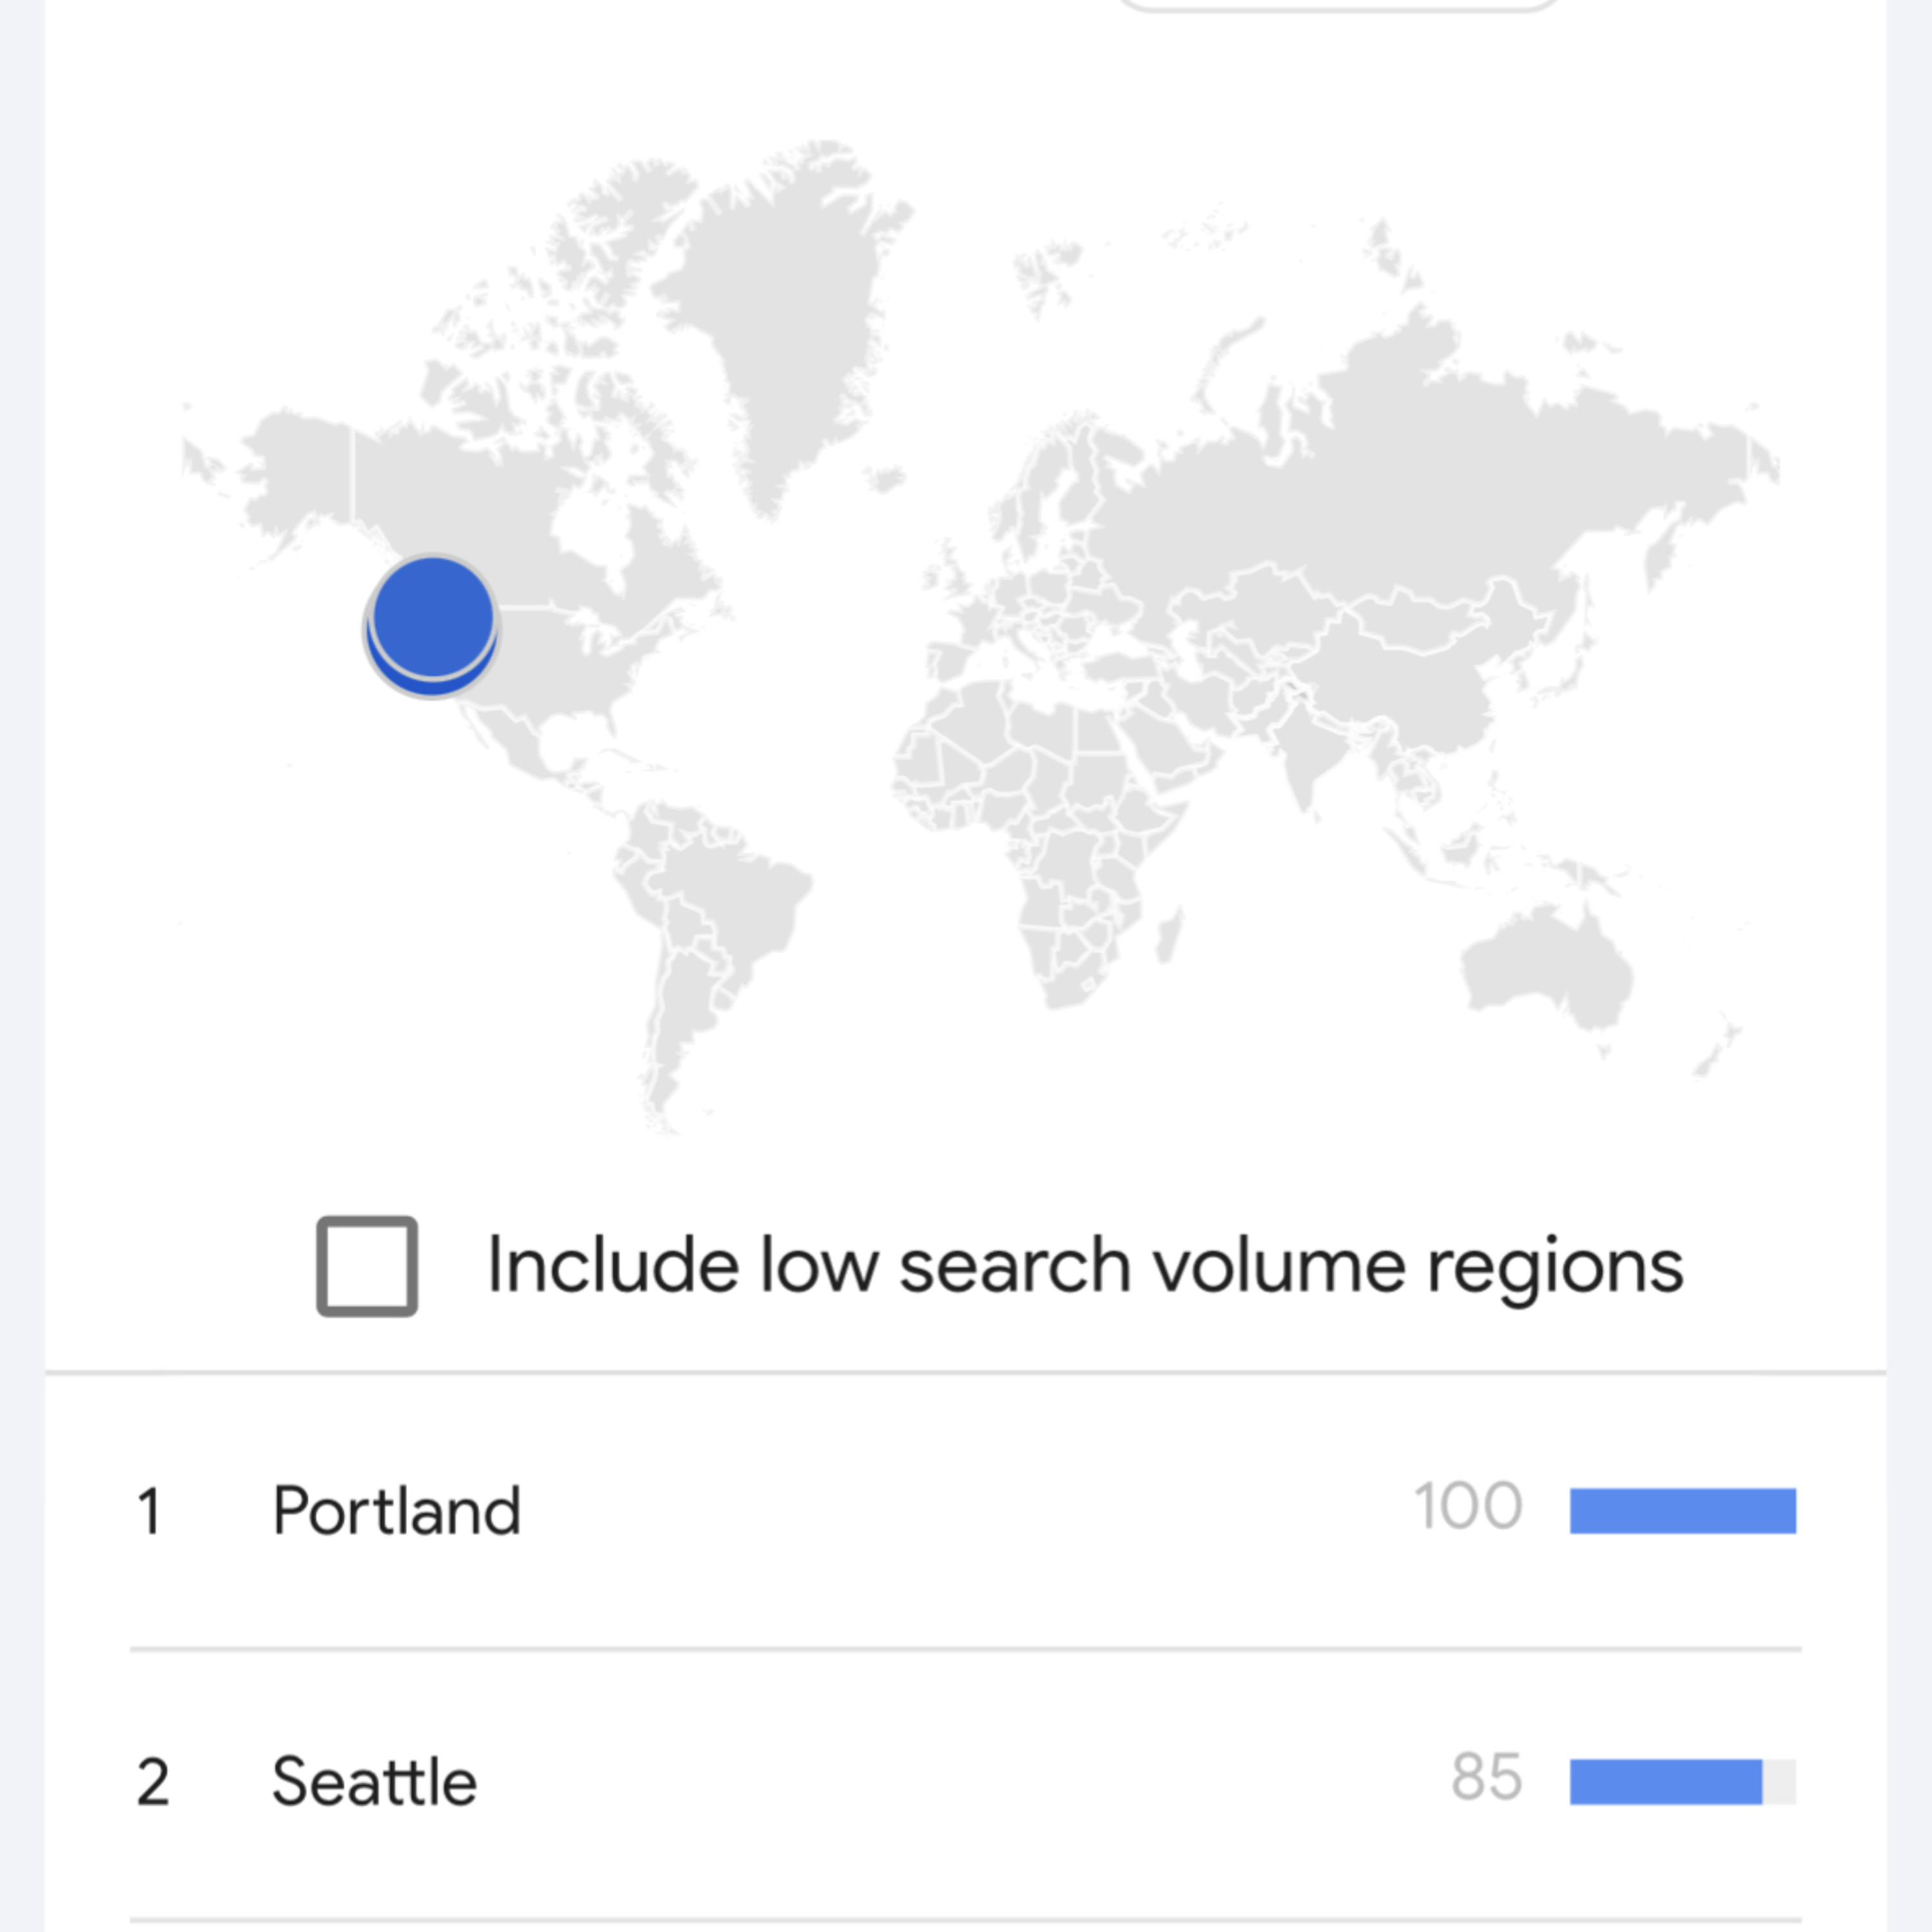Image resolution: width=1932 pixels, height=1932 pixels.
Task: Click Portland's full blue interest bar
Action: [1682, 1510]
